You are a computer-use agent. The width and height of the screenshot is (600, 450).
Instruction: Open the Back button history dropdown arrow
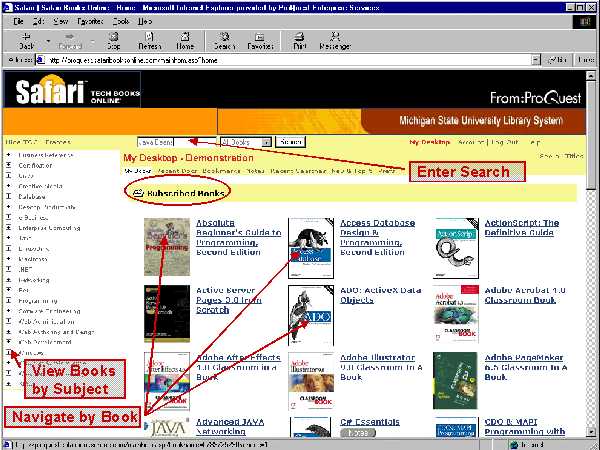point(48,41)
